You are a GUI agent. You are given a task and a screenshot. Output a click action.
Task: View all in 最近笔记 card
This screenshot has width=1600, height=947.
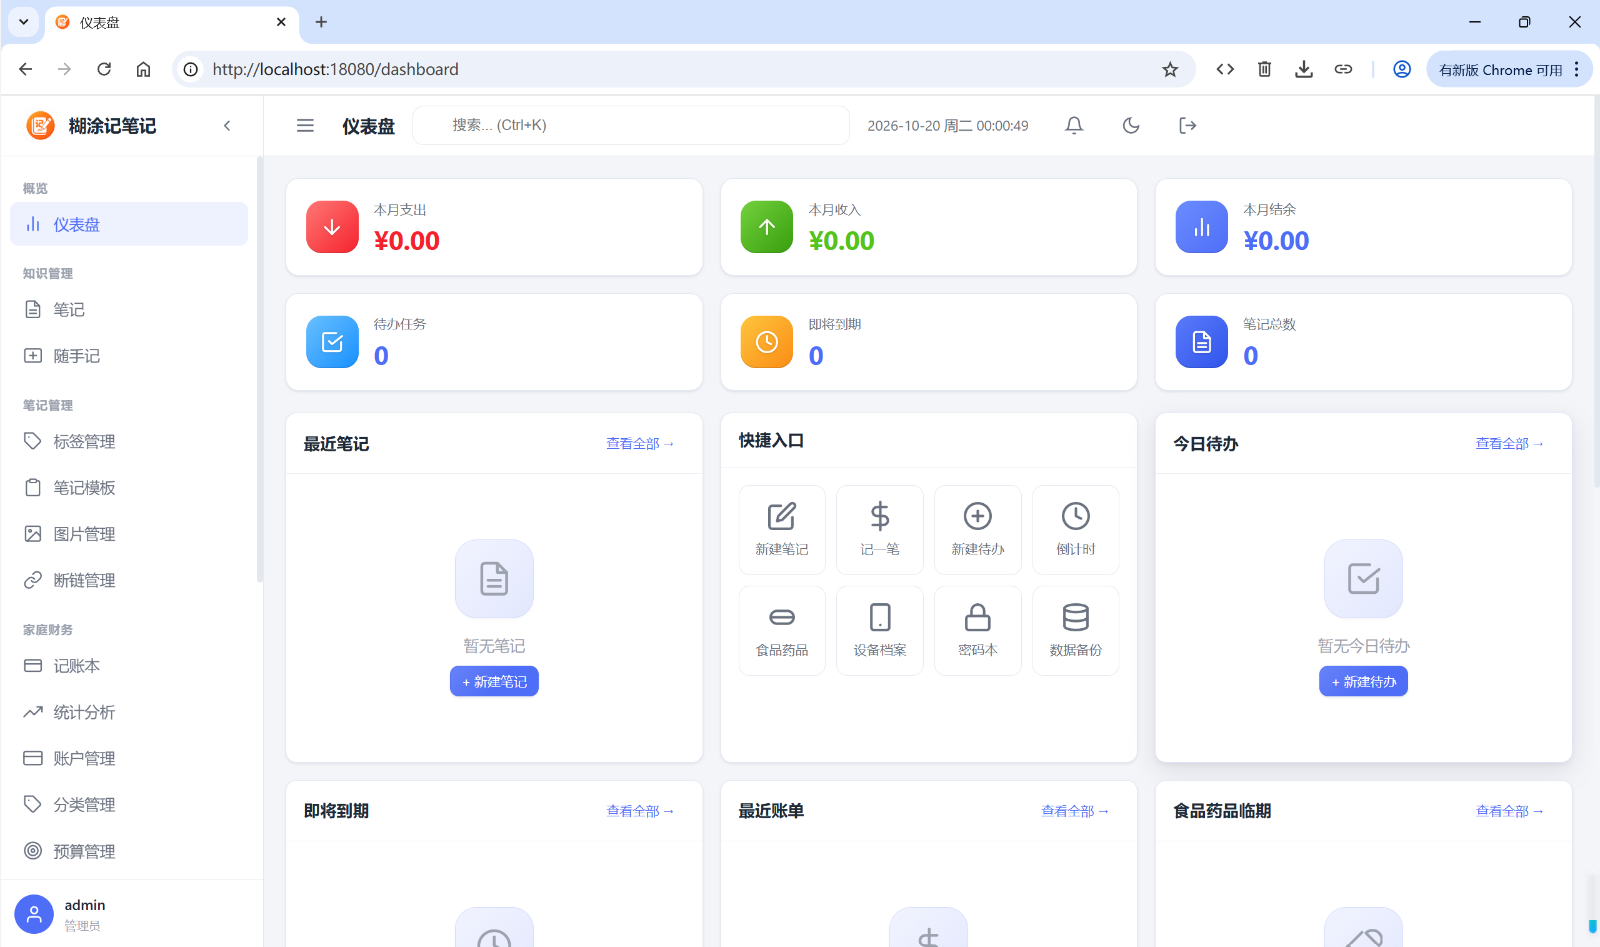[x=640, y=443]
